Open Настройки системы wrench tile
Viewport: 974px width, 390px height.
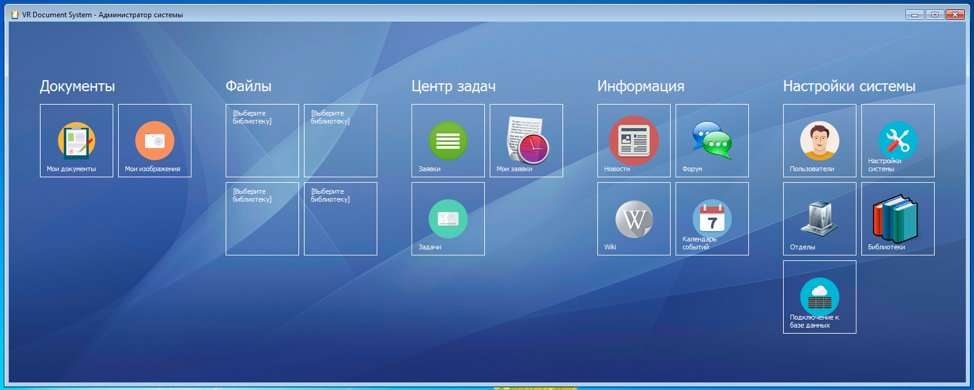[898, 141]
